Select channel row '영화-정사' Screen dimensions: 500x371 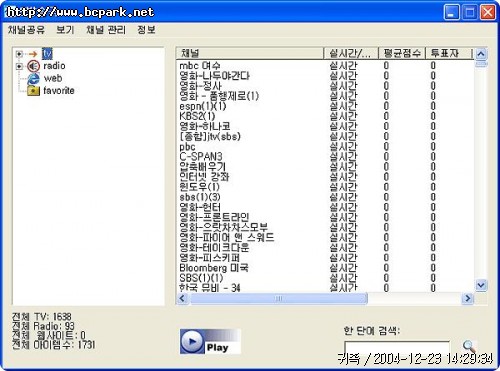(325, 86)
